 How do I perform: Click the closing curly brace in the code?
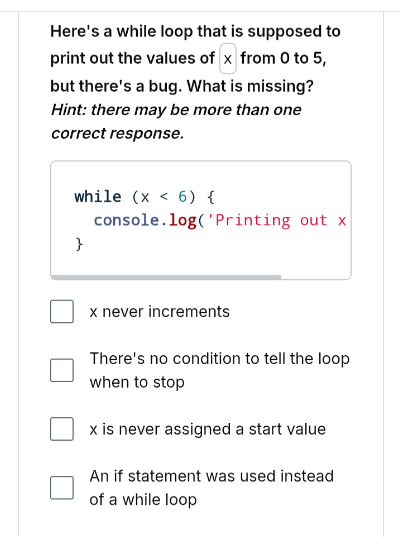point(79,244)
